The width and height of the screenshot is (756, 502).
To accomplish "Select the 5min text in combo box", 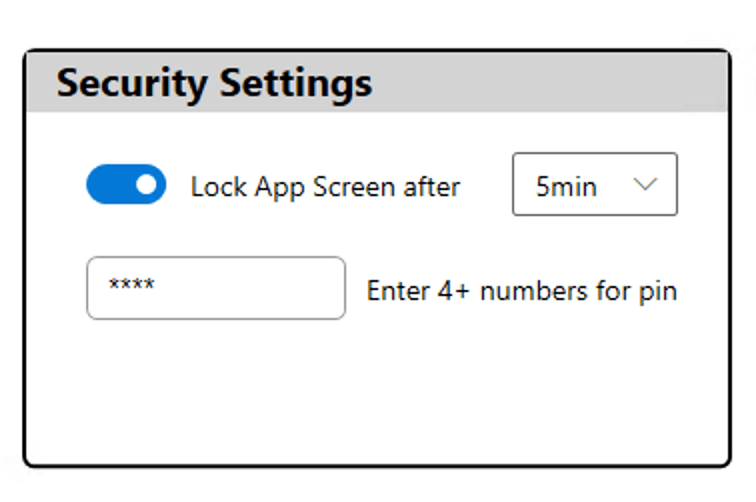I will [566, 187].
